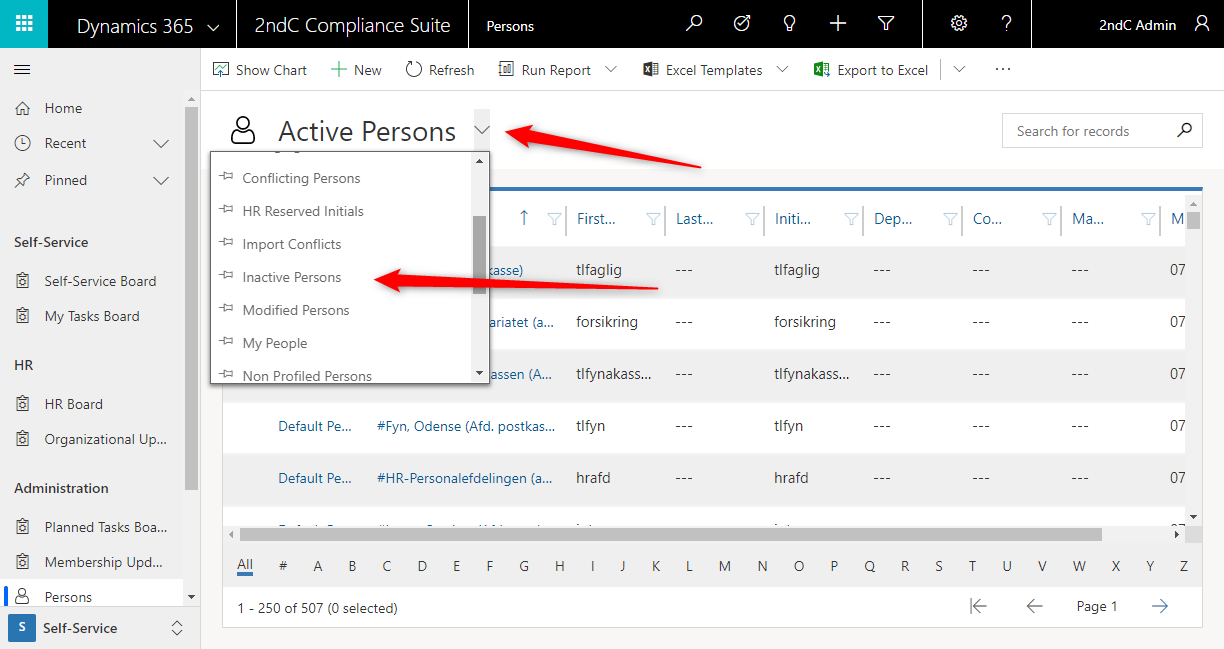Viewport: 1224px width, 649px height.
Task: Select Inactive Persons from the view list
Action: tap(291, 277)
